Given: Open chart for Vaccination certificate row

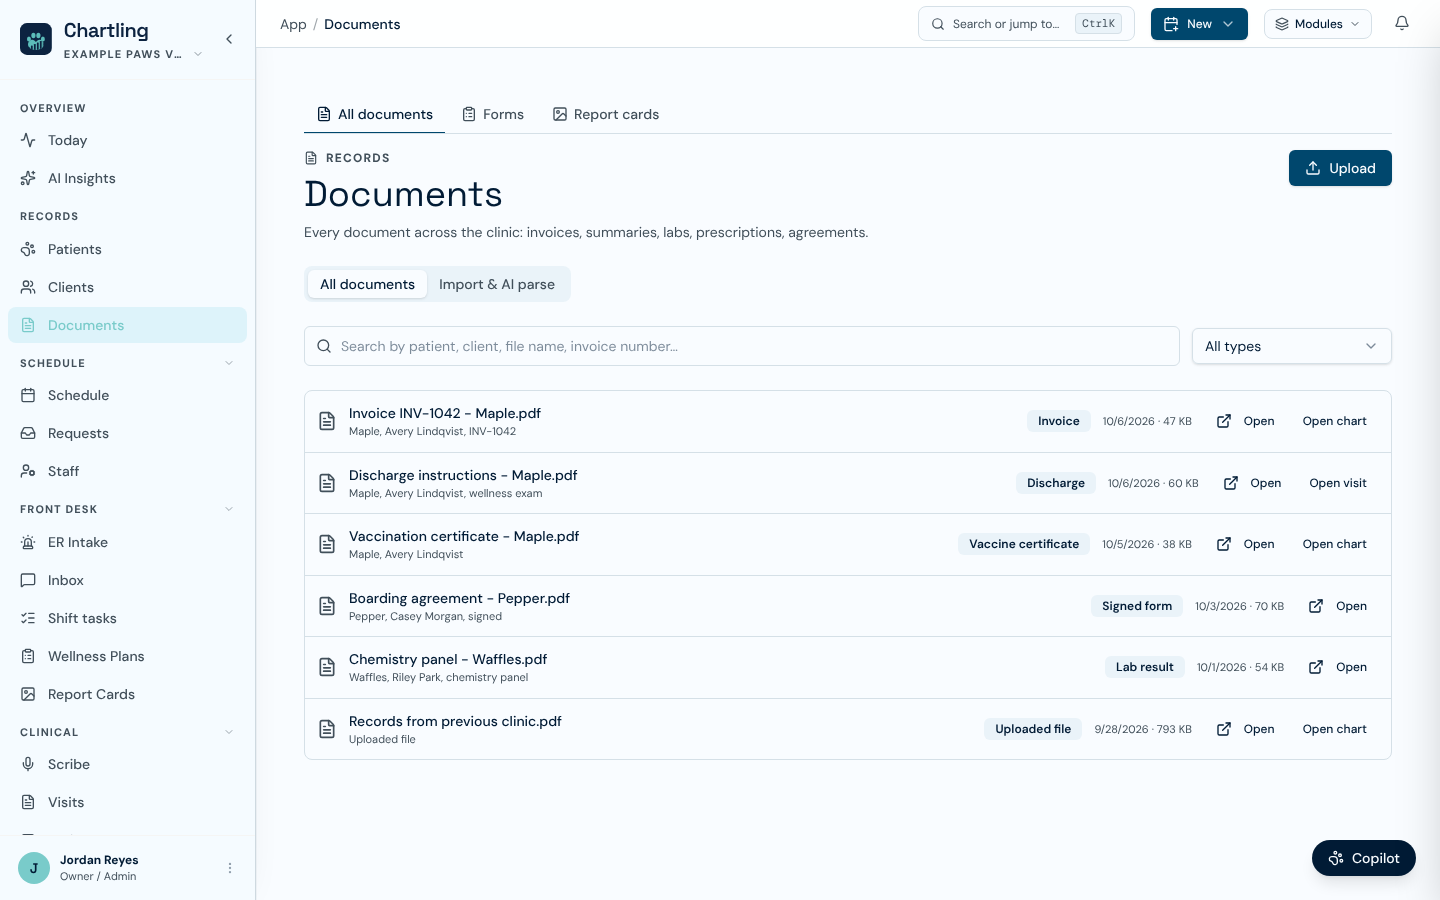Looking at the screenshot, I should coord(1334,544).
